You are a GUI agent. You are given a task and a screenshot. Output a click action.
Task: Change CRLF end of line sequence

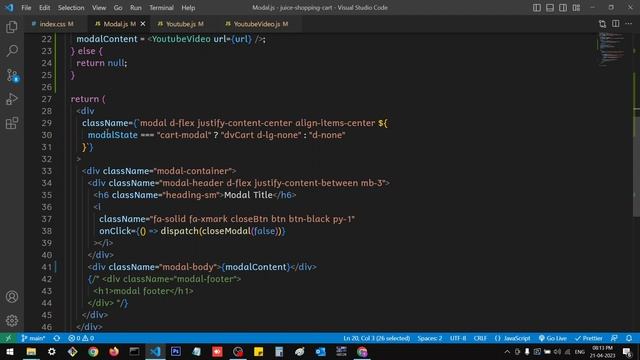pos(480,338)
